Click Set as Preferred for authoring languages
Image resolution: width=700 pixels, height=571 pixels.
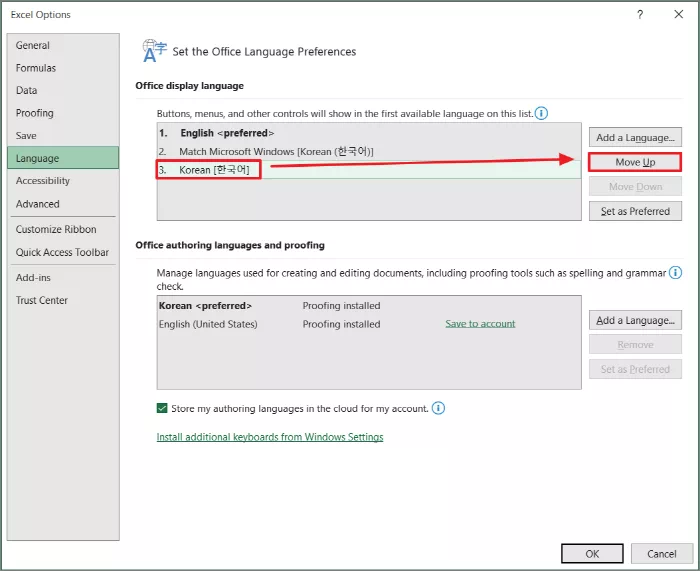point(635,369)
